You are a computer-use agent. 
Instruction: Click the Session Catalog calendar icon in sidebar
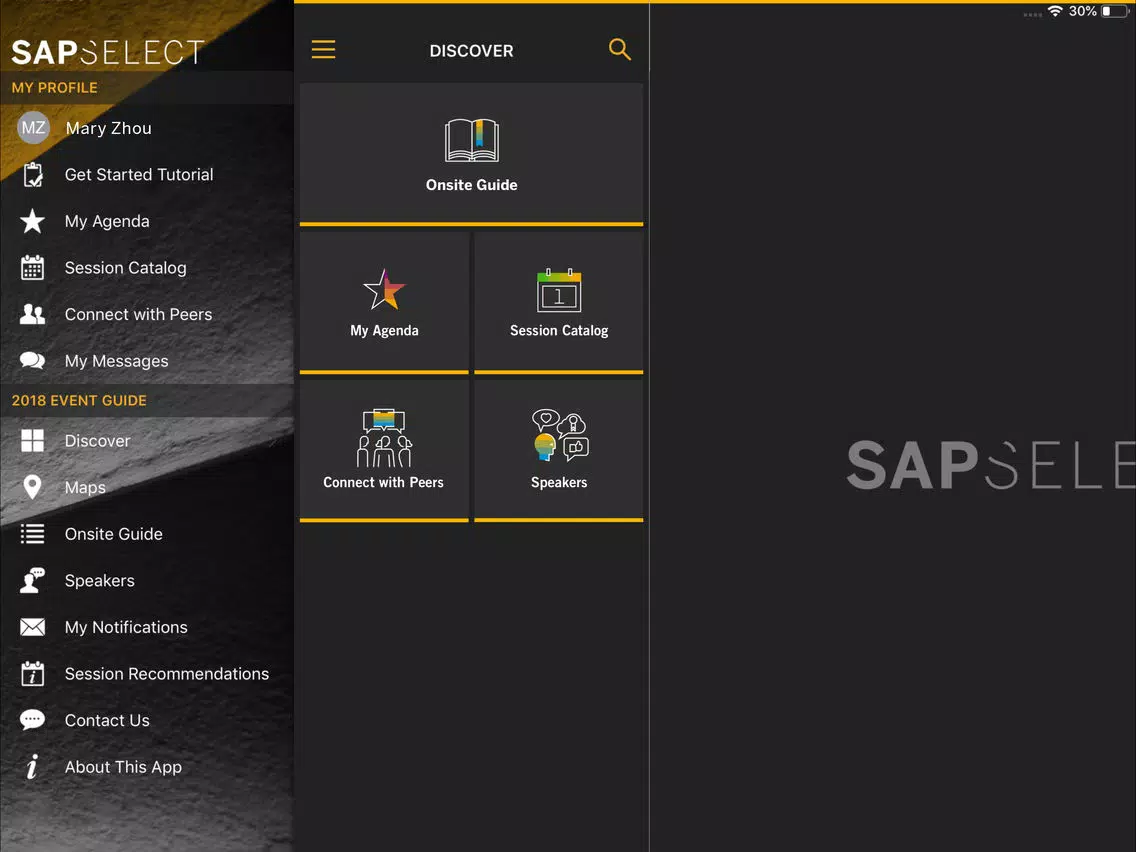point(33,267)
